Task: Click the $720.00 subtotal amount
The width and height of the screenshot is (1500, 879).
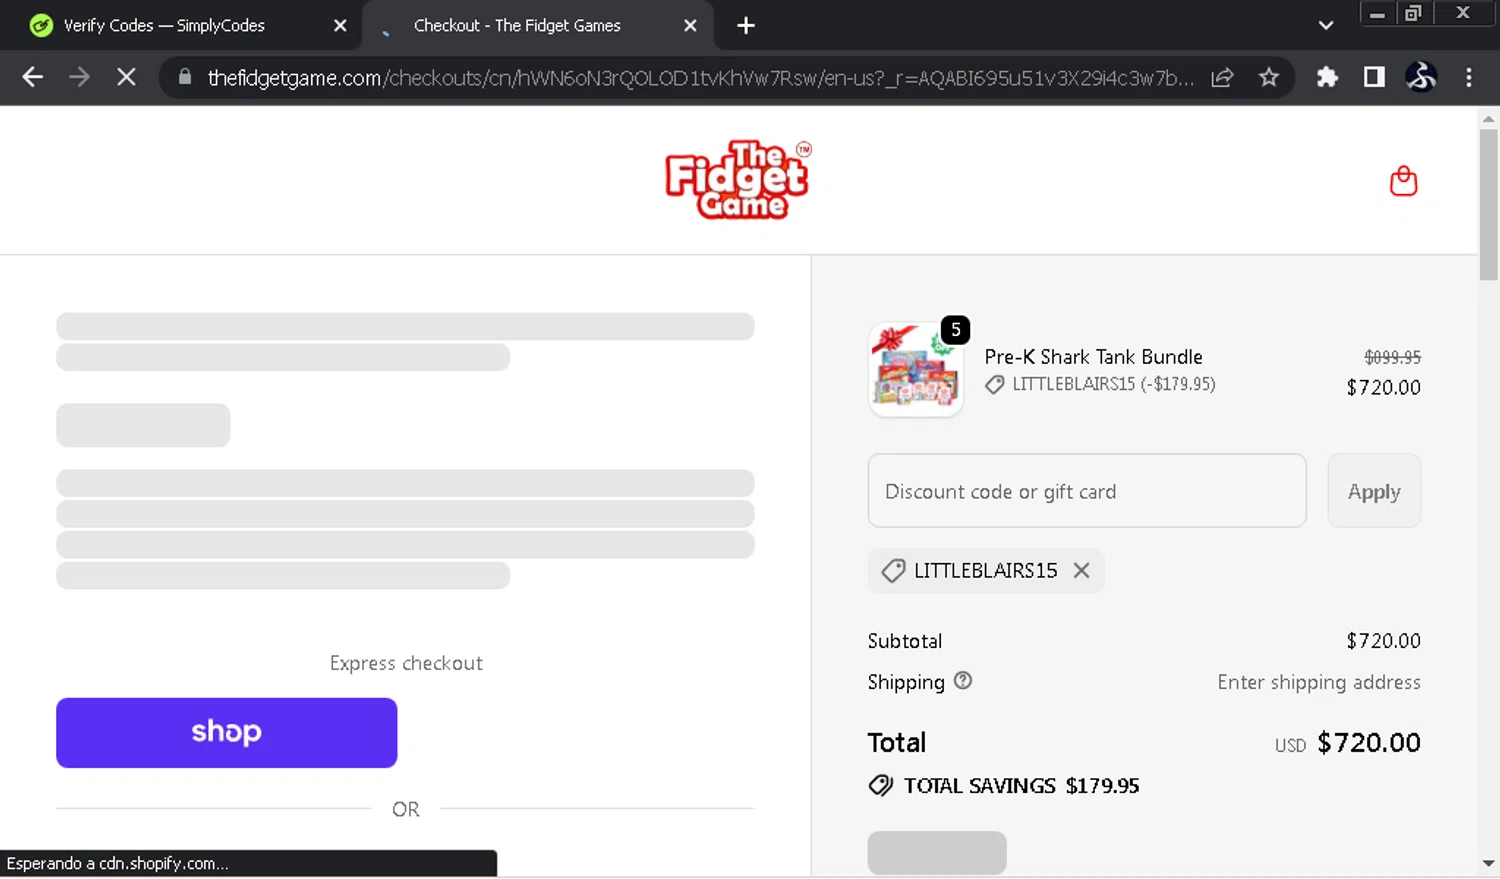Action: 1383,641
